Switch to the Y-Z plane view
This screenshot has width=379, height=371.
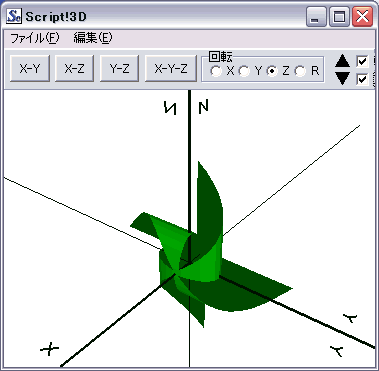(119, 69)
